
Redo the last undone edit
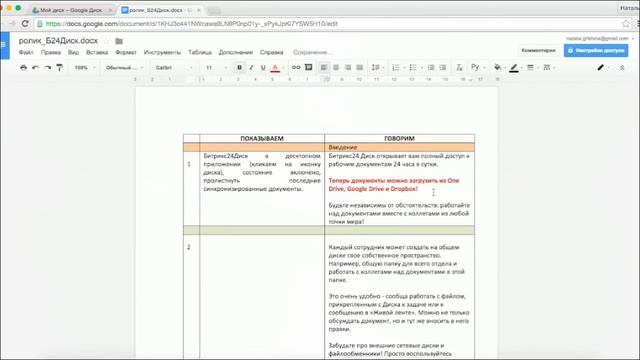(x=47, y=67)
